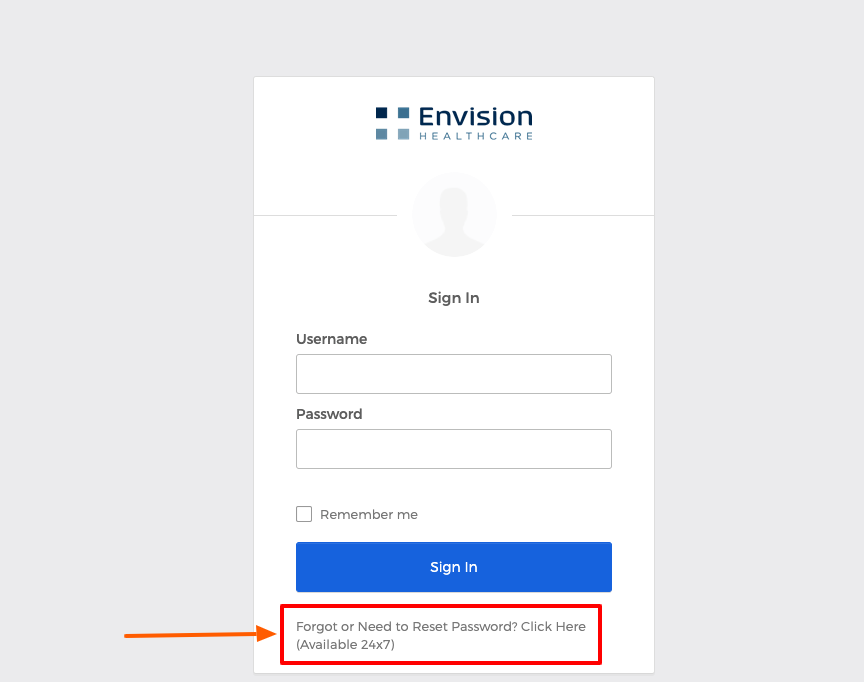Select the blue square in the Envision logo mark
Screen dimensions: 864x682
(403, 113)
